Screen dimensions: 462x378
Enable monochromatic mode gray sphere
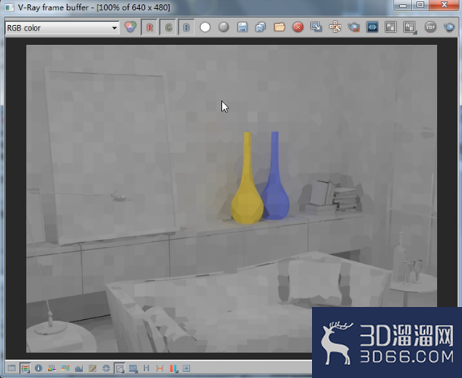click(x=224, y=27)
